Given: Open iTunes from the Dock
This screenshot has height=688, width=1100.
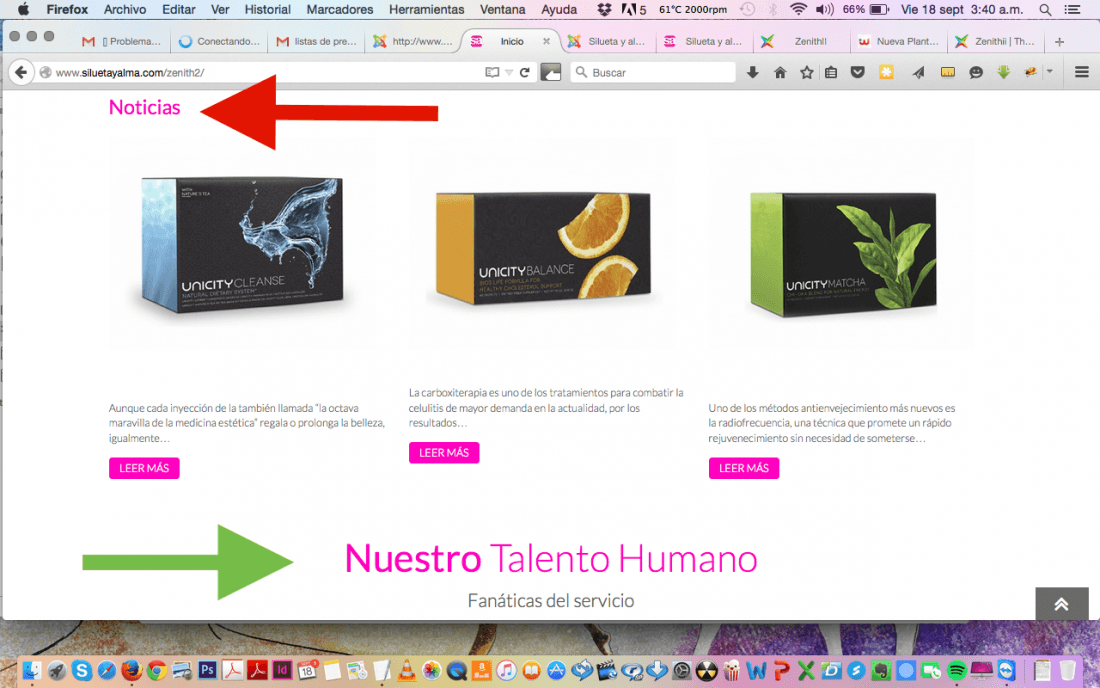Looking at the screenshot, I should pyautogui.click(x=506, y=670).
